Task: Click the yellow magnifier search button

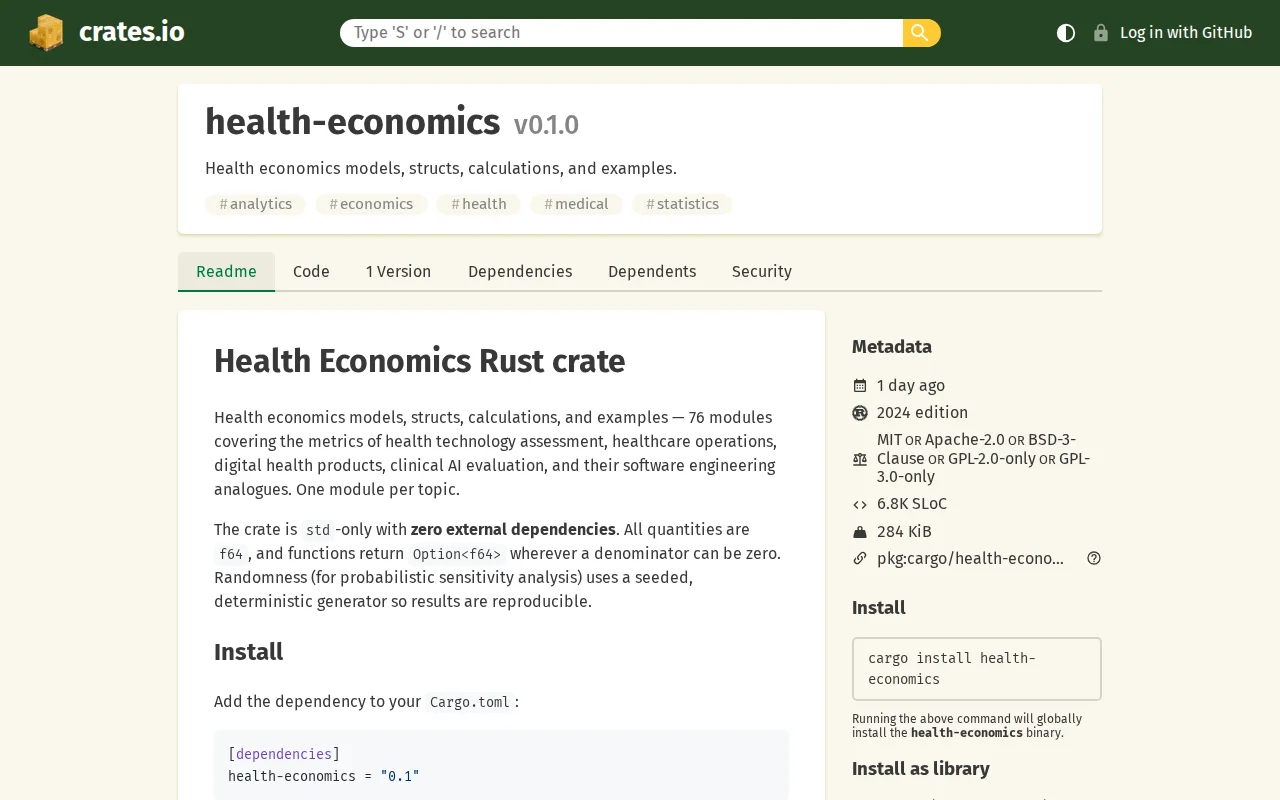Action: (921, 33)
